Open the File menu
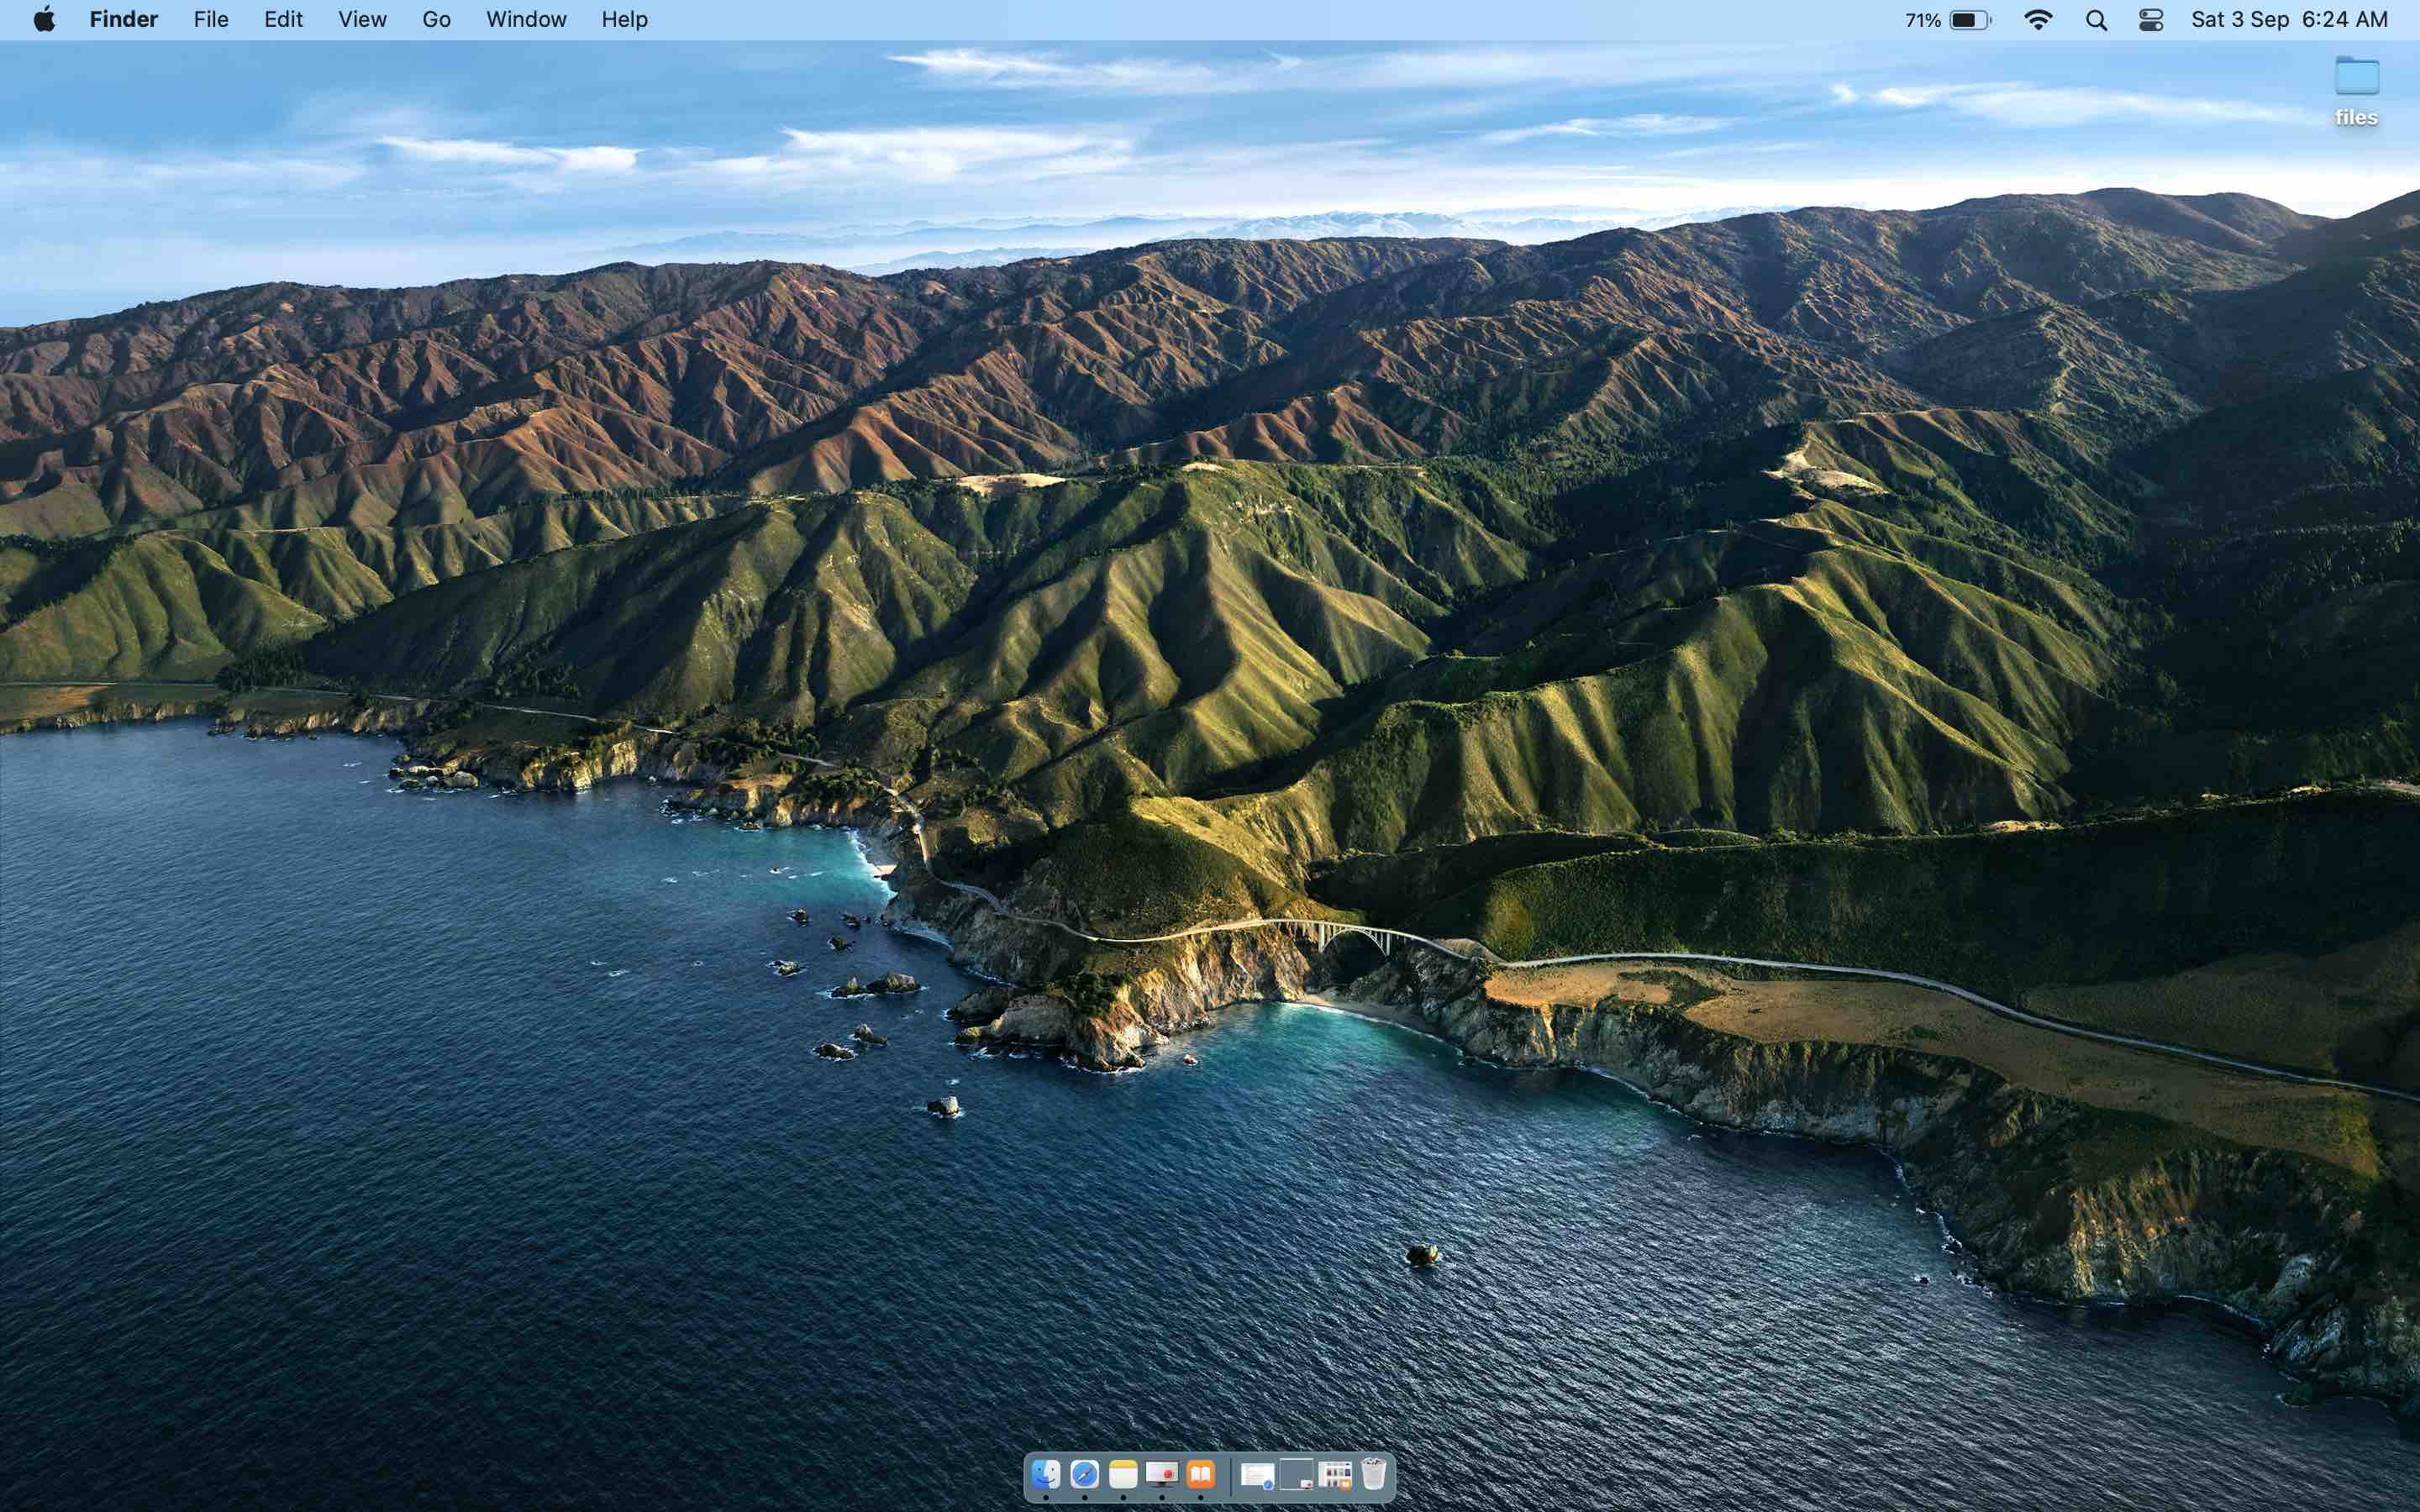Screen dimensions: 2420x1512 211,20
